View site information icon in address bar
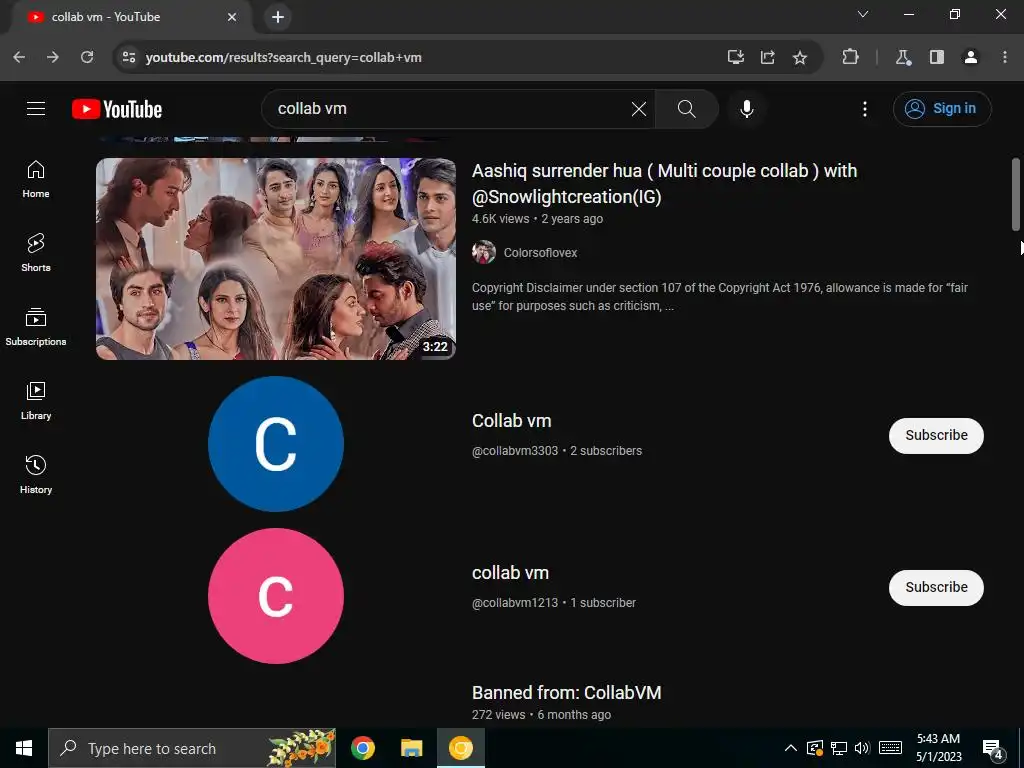1024x768 pixels. (129, 57)
